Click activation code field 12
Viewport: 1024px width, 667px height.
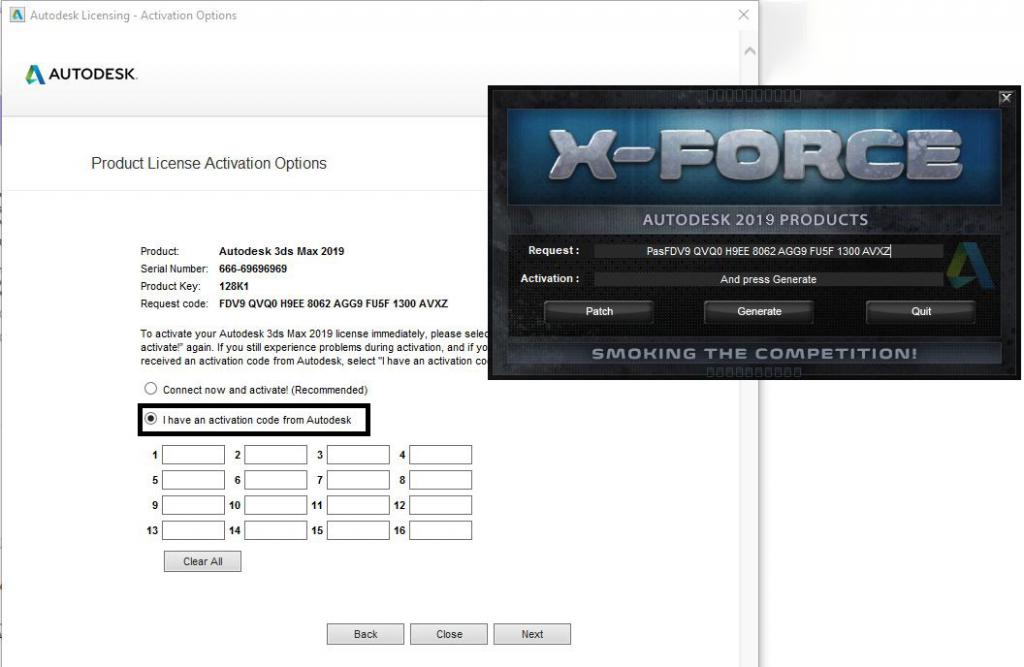click(440, 505)
